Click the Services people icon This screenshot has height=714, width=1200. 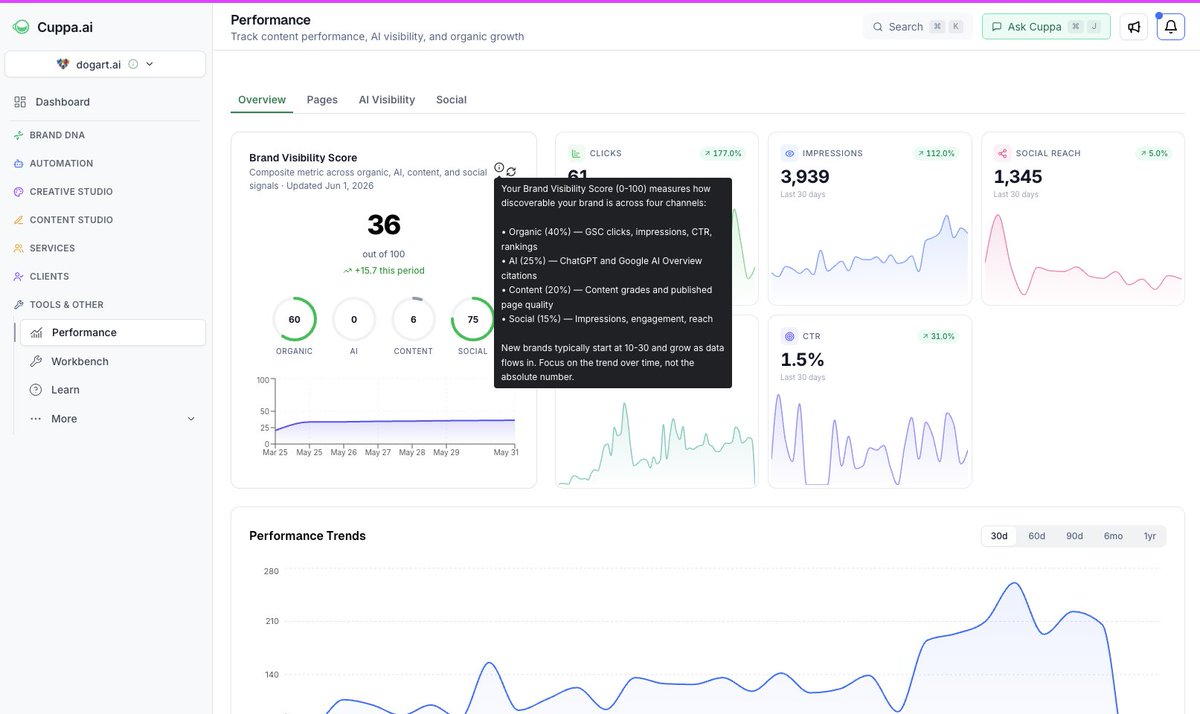coord(19,248)
